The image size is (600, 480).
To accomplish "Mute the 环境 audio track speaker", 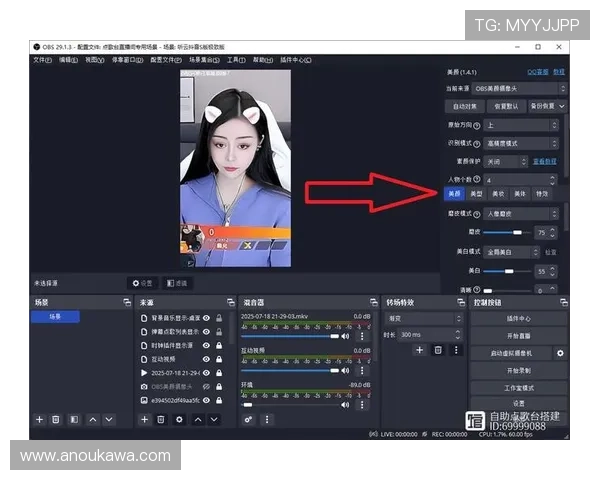I will pyautogui.click(x=345, y=405).
